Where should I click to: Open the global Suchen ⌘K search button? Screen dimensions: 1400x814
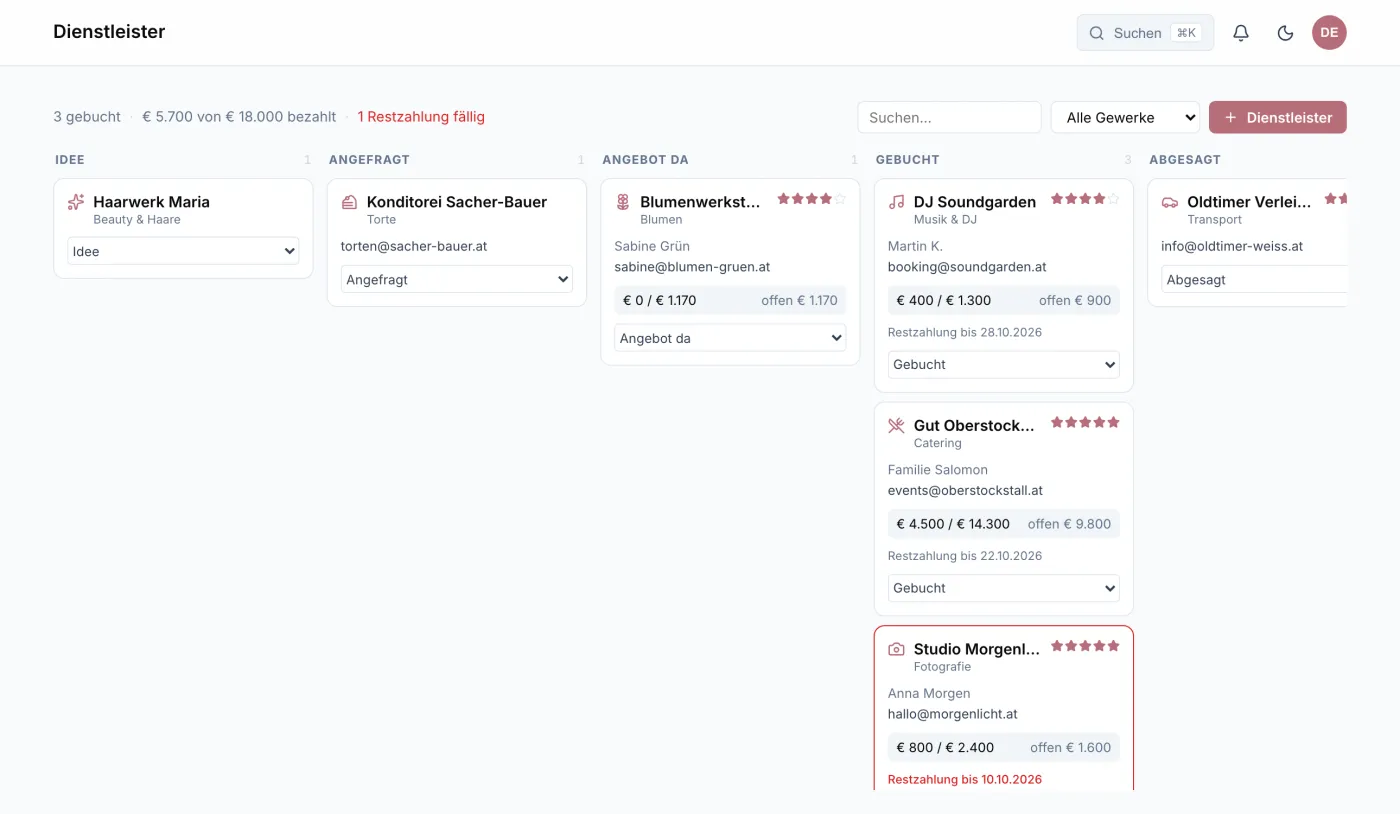pos(1145,33)
